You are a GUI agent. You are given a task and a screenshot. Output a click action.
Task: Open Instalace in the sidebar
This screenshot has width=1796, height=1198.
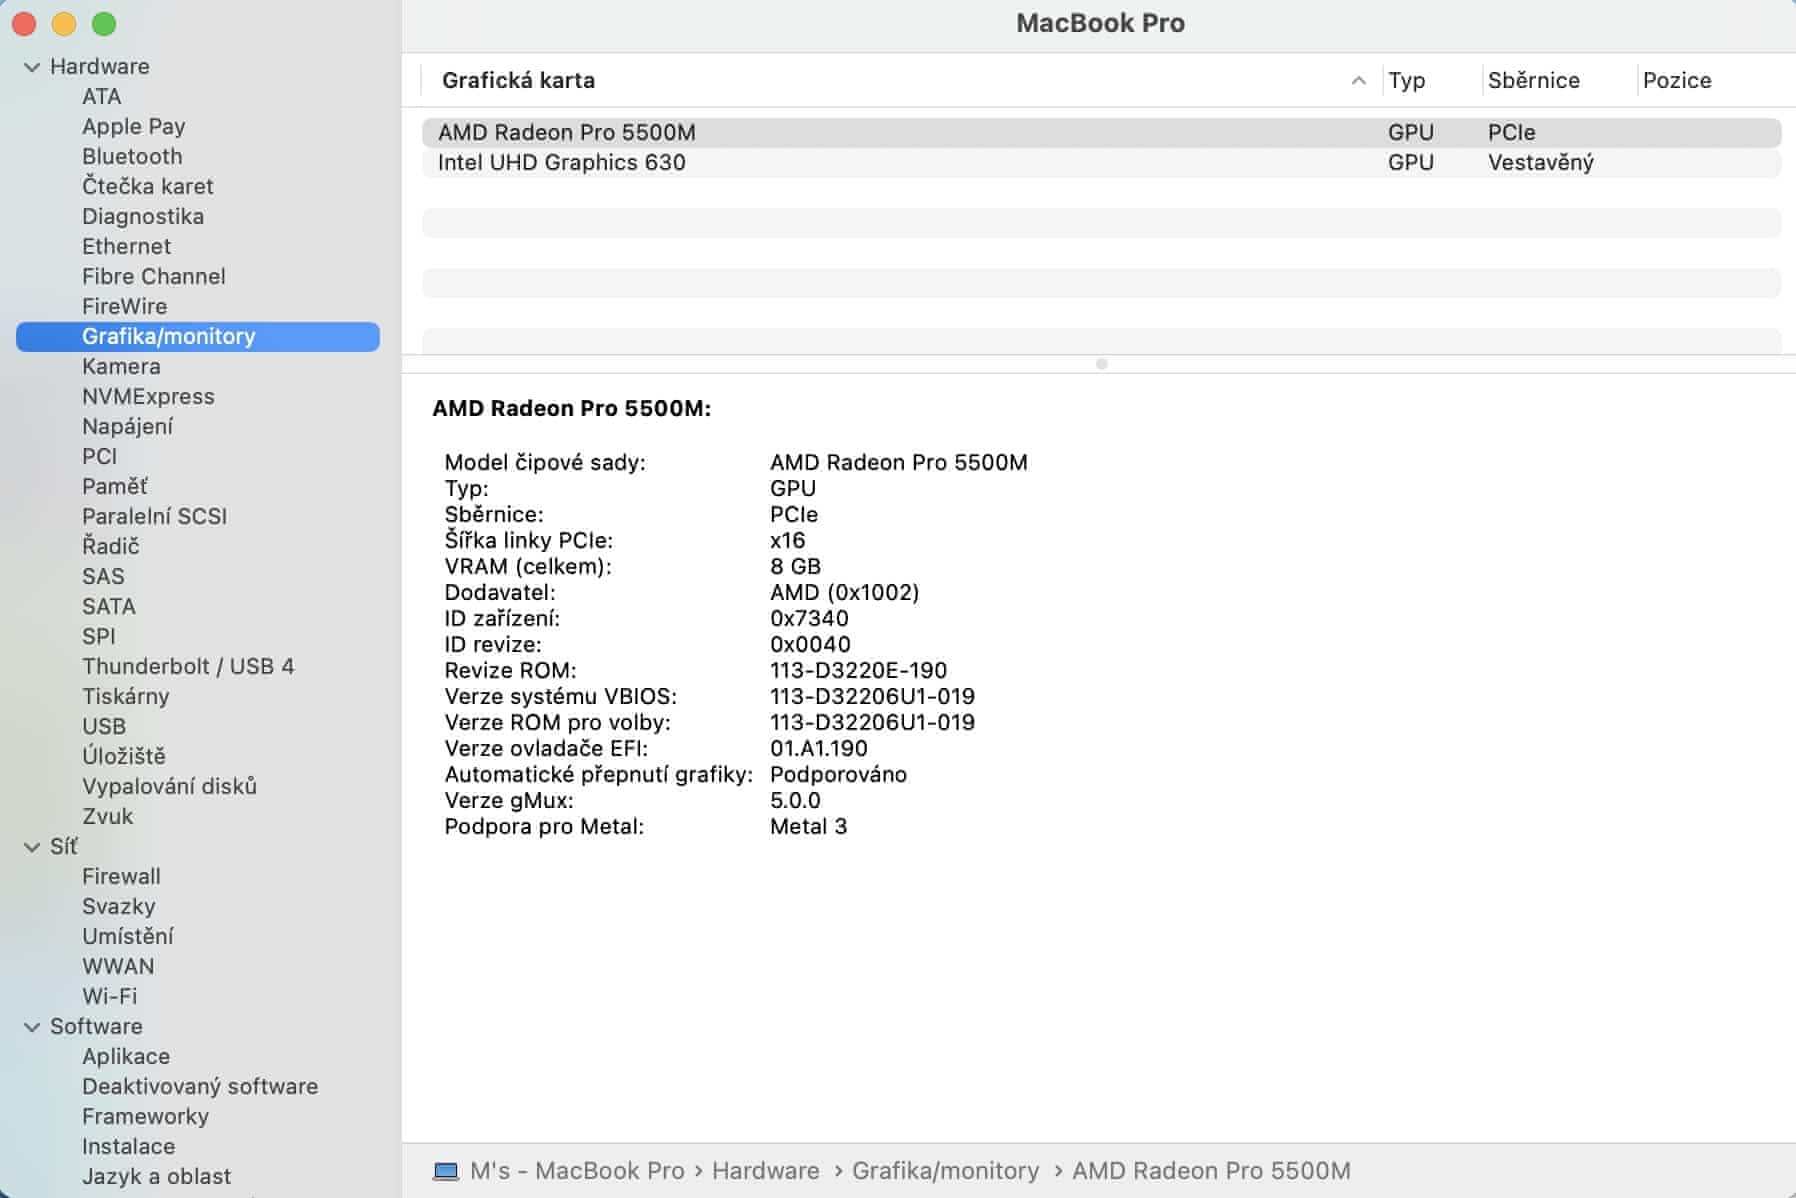(x=128, y=1147)
